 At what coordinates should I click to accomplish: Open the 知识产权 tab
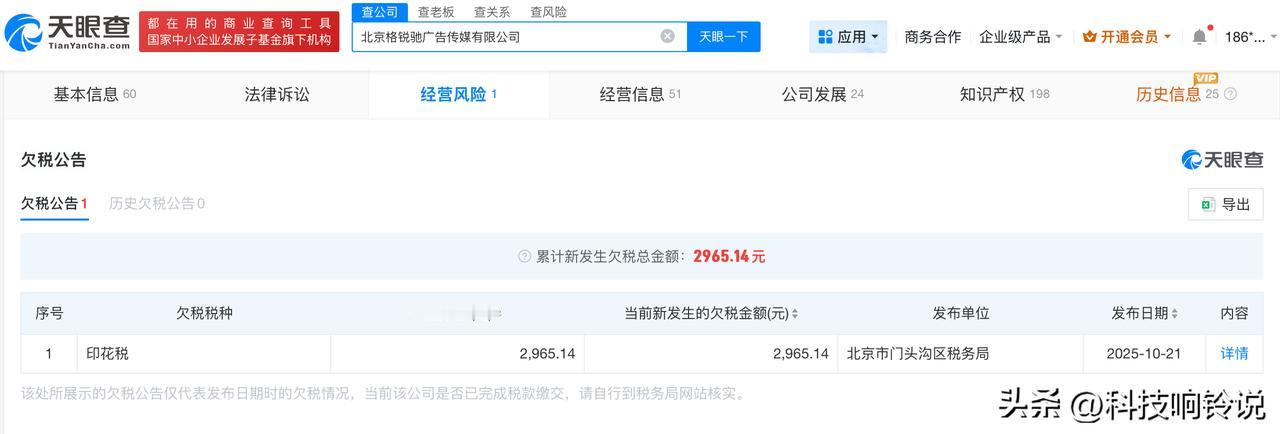[1004, 94]
